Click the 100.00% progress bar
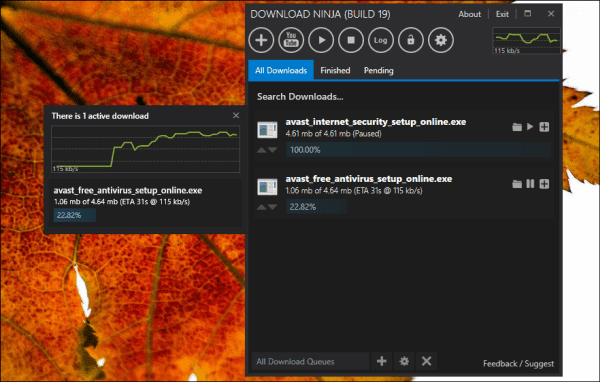This screenshot has height=382, width=600. coord(419,150)
